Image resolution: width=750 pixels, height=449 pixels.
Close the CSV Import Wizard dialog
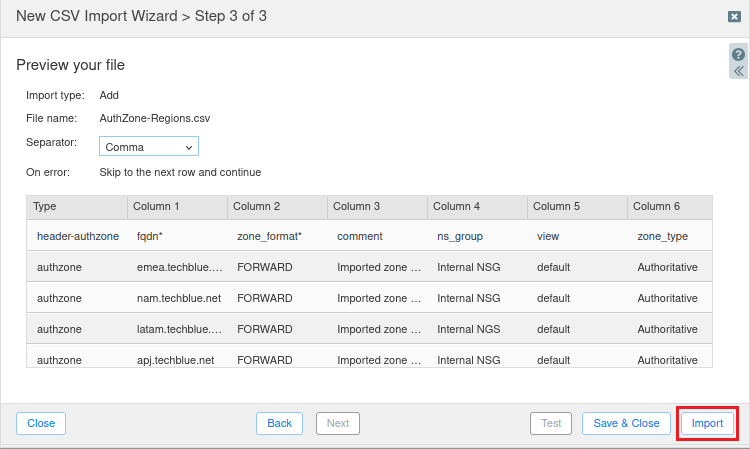734,17
